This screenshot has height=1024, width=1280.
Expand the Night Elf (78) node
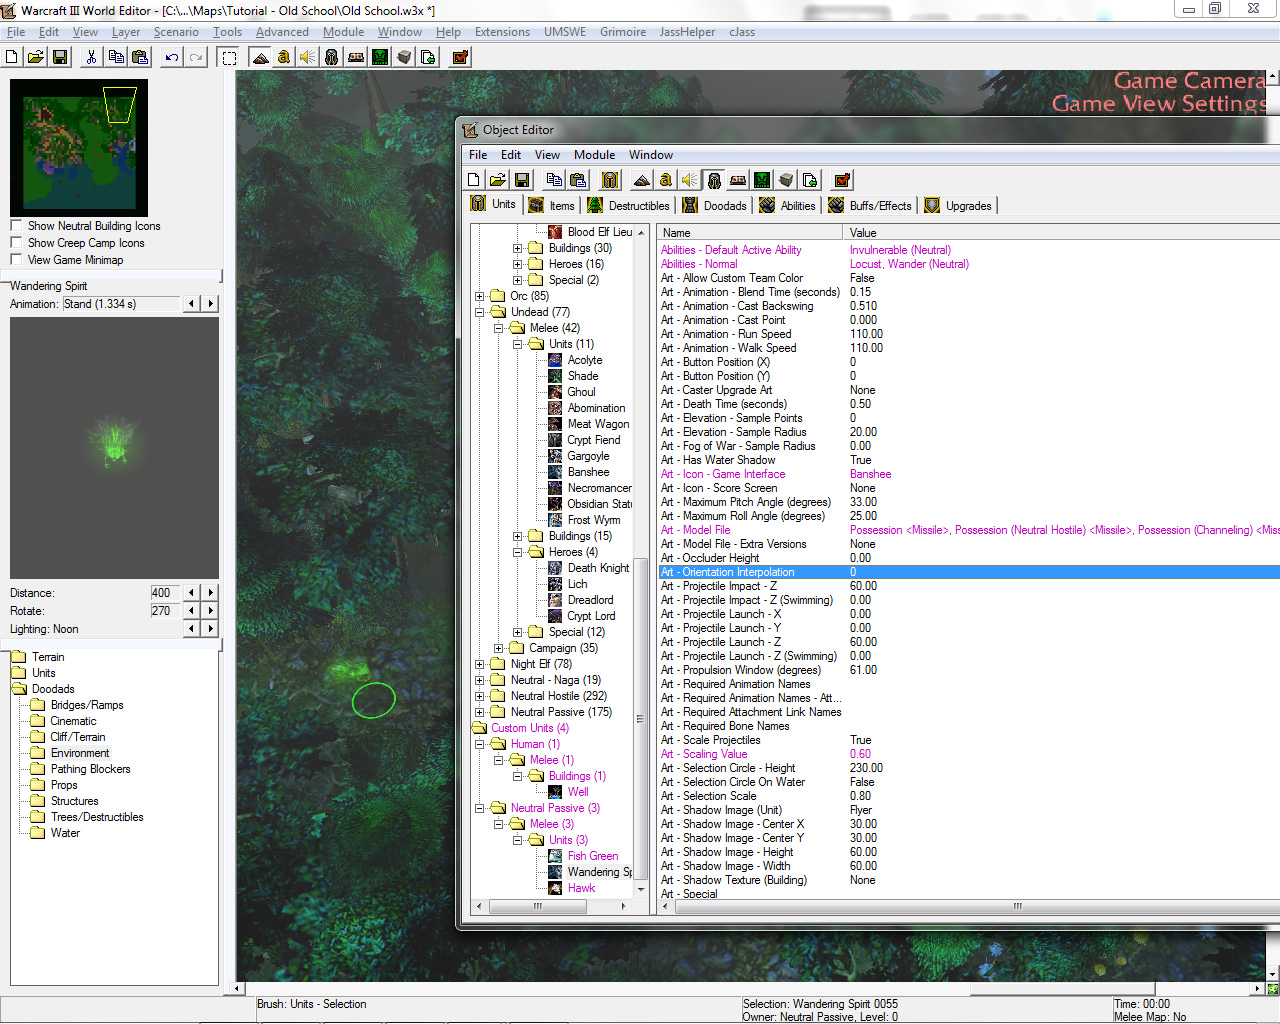pos(480,664)
